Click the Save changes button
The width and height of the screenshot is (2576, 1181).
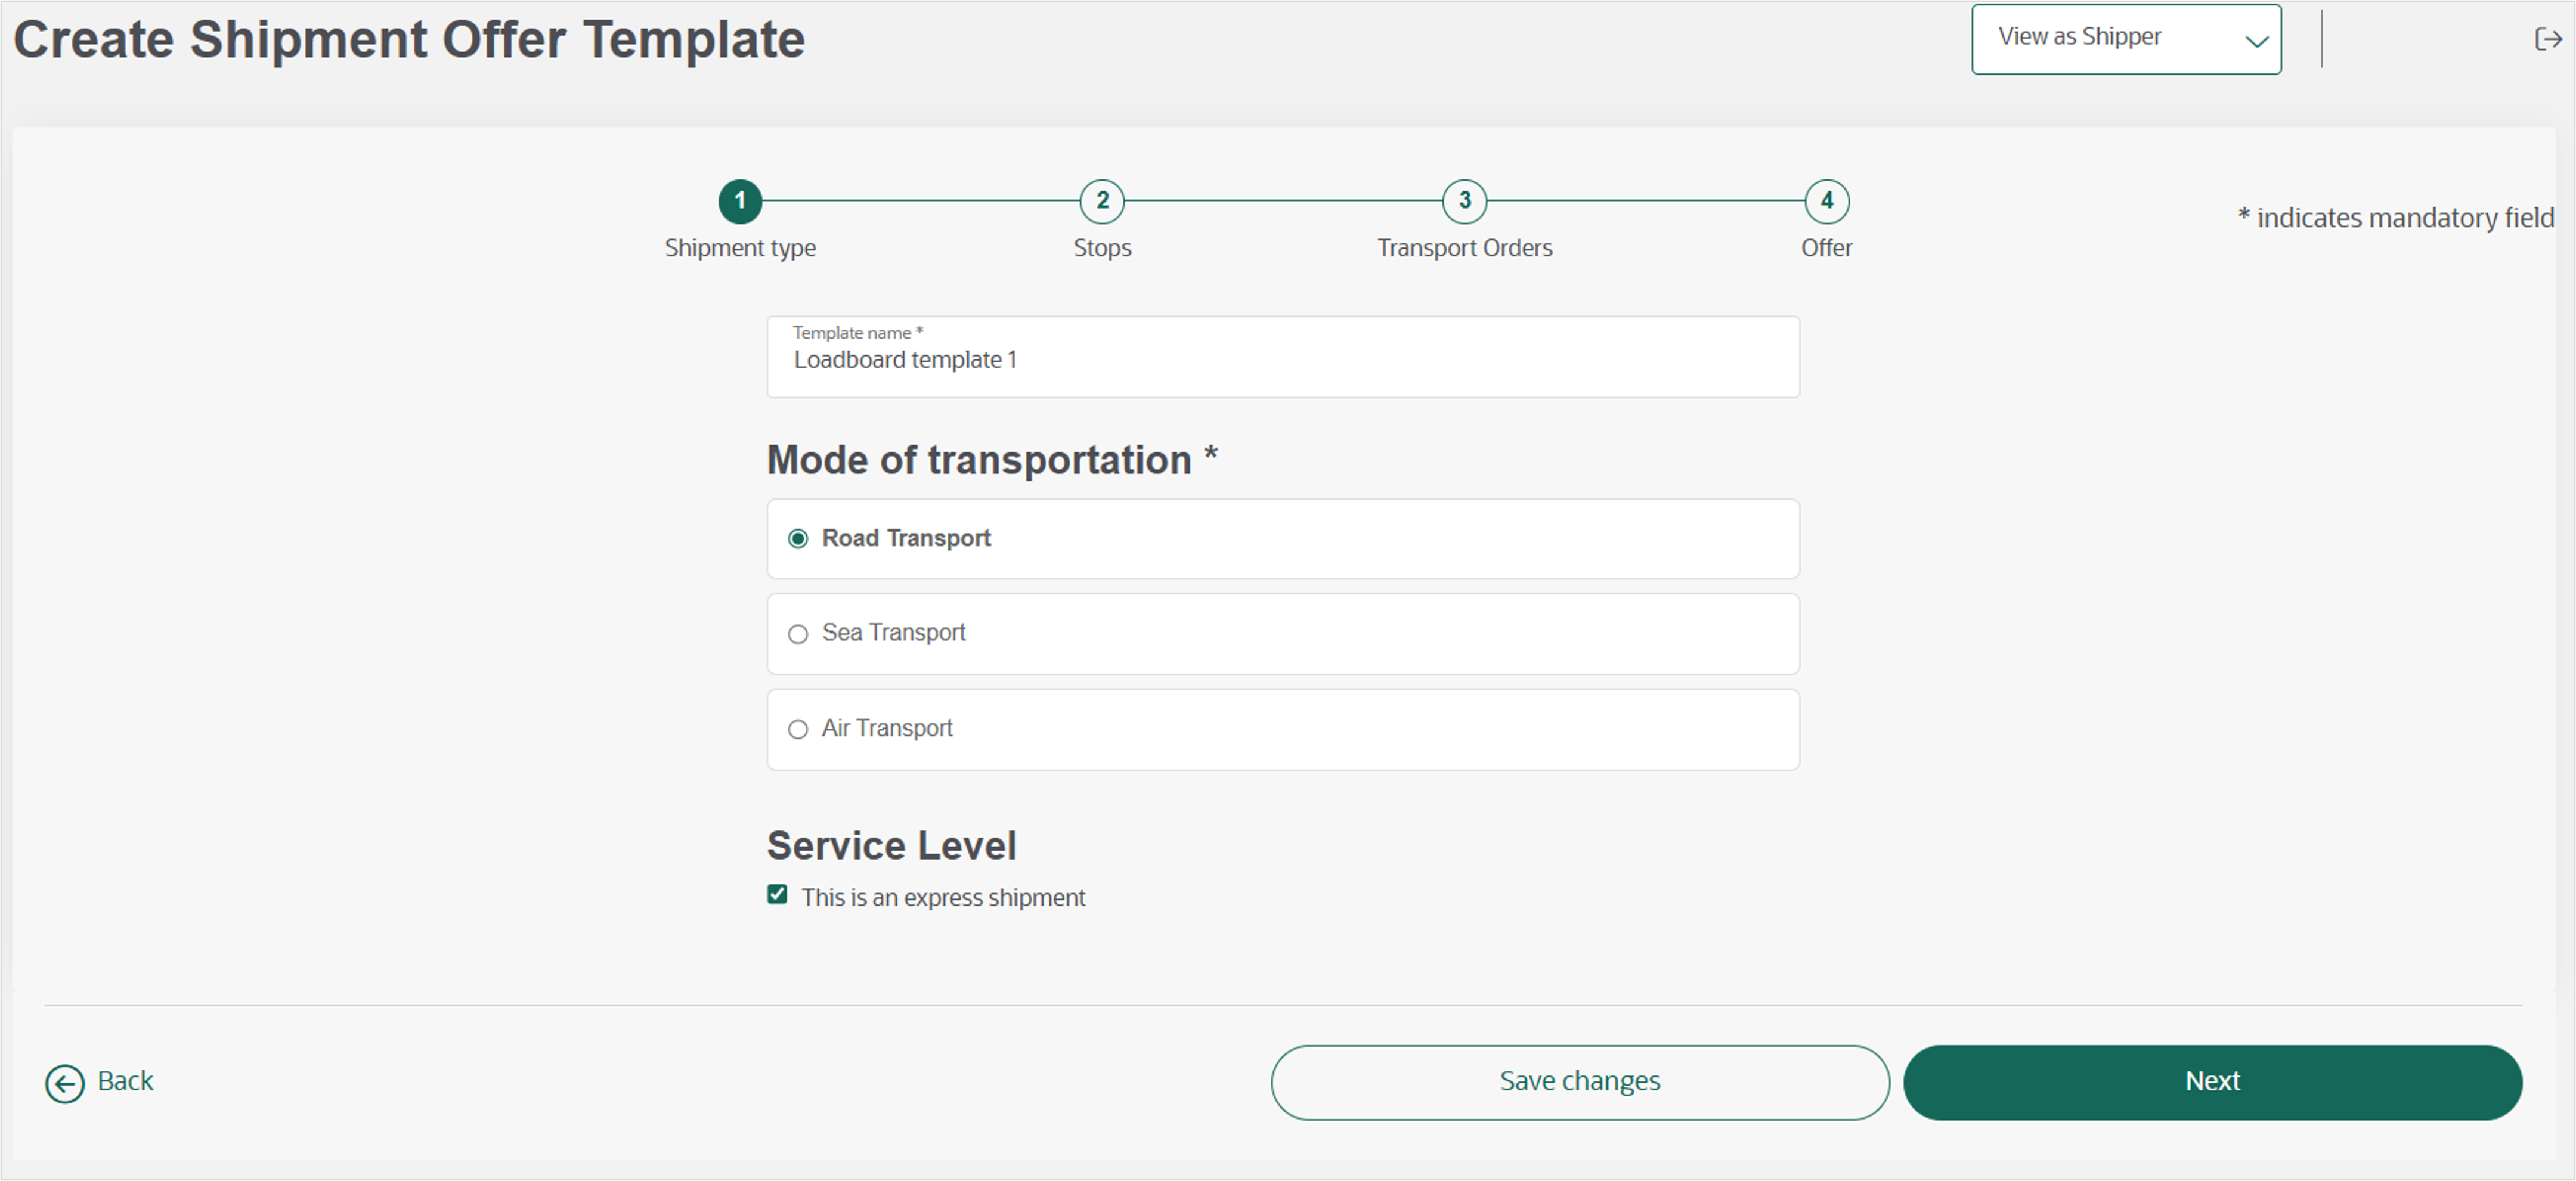(x=1580, y=1082)
